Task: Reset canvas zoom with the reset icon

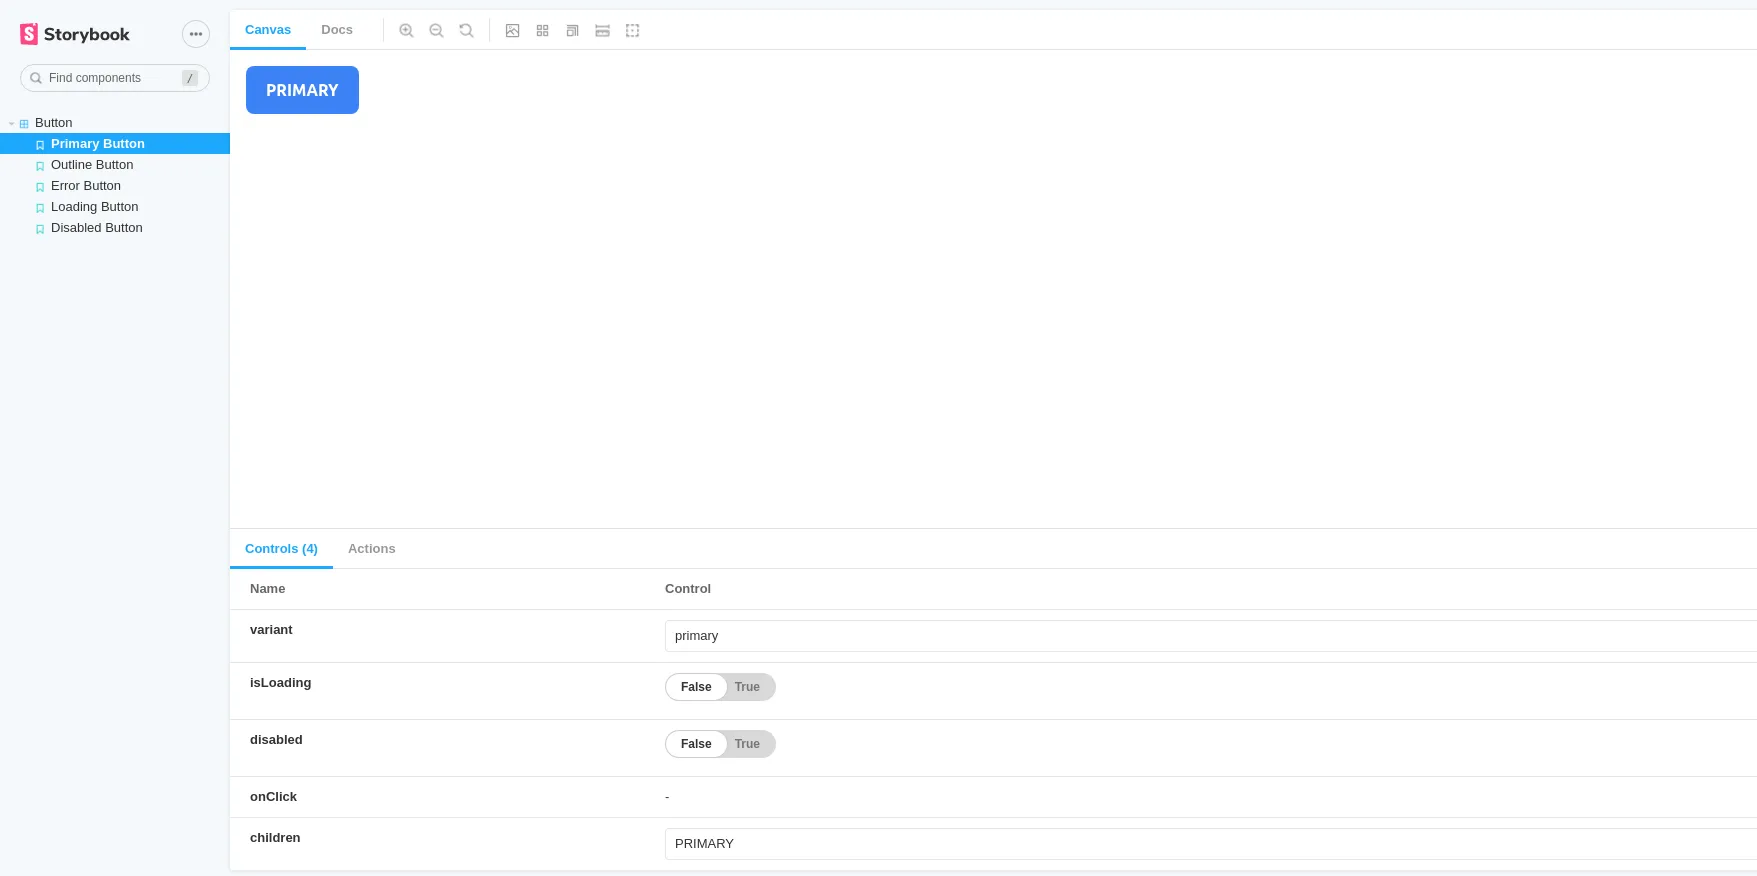Action: 466,31
